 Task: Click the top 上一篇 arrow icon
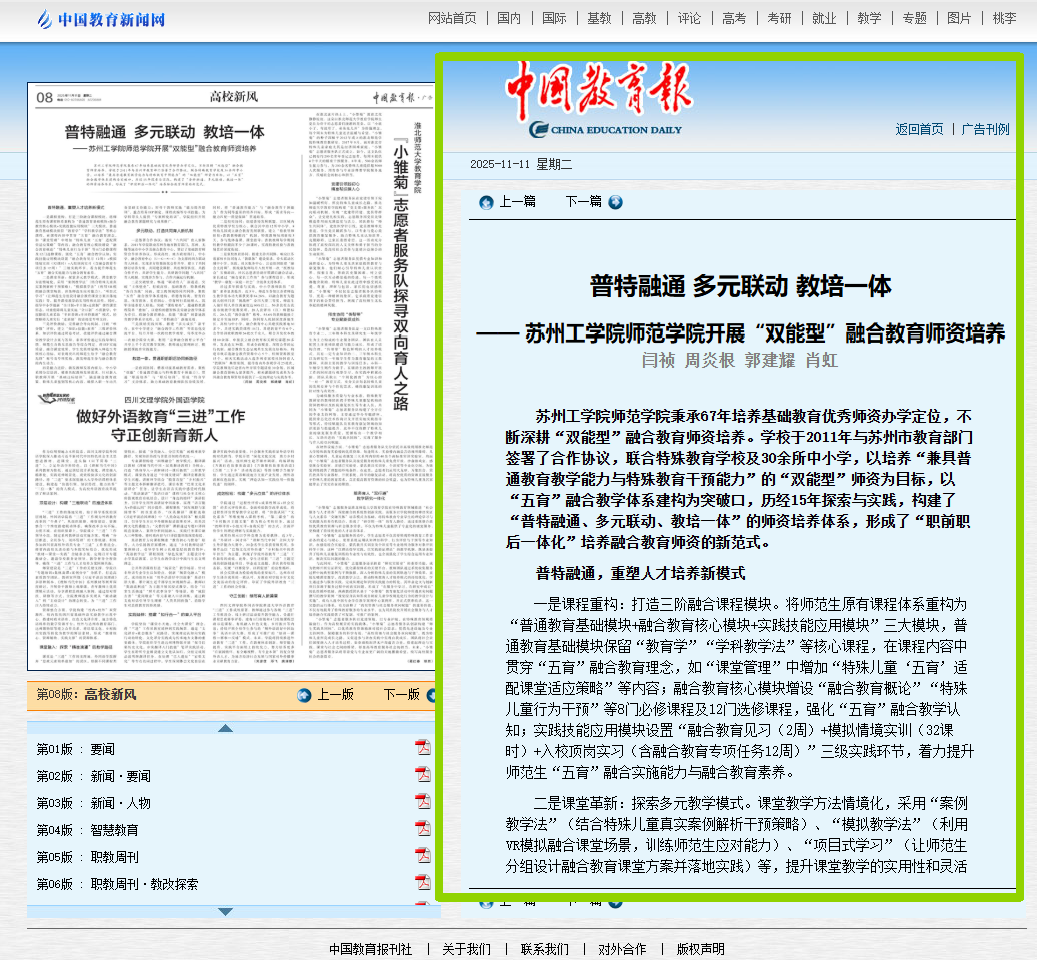point(486,202)
